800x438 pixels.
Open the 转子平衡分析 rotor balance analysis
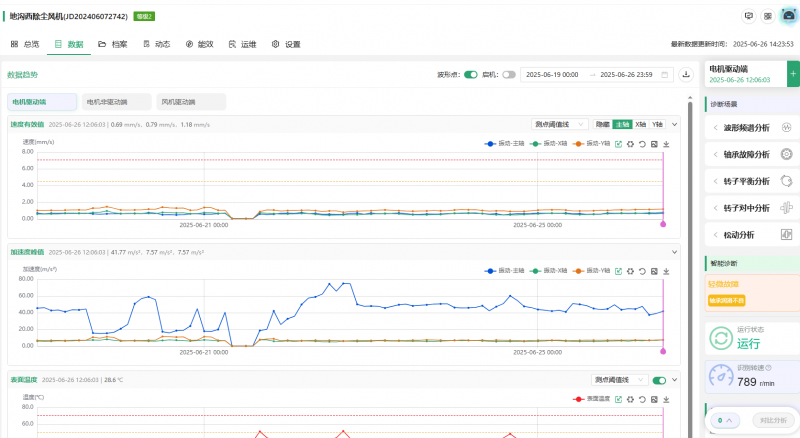coord(745,181)
